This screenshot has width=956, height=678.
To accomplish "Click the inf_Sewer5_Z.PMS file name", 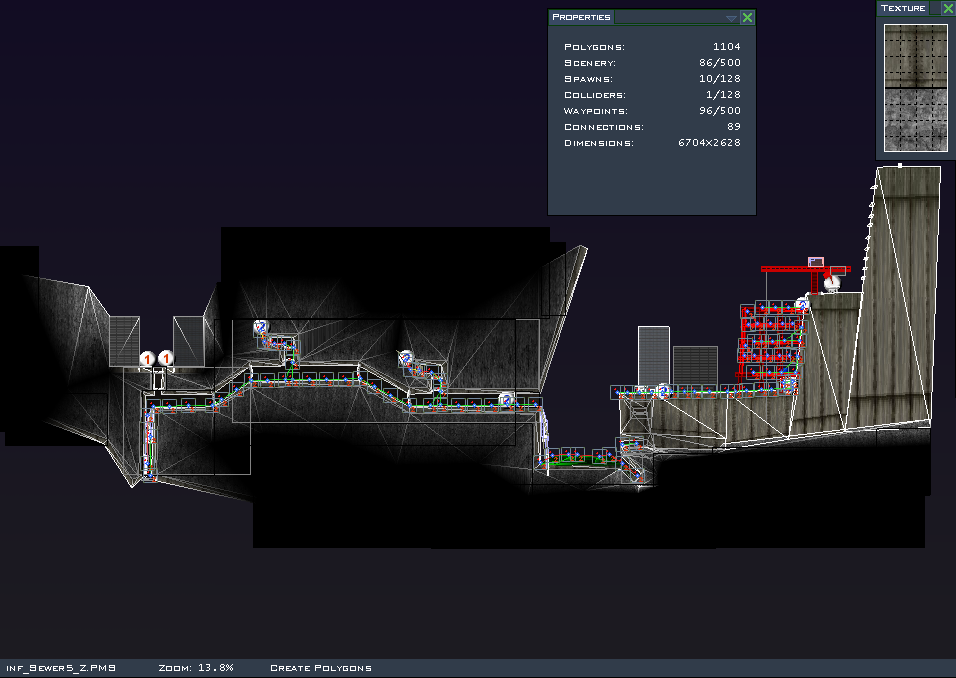I will tap(61, 668).
